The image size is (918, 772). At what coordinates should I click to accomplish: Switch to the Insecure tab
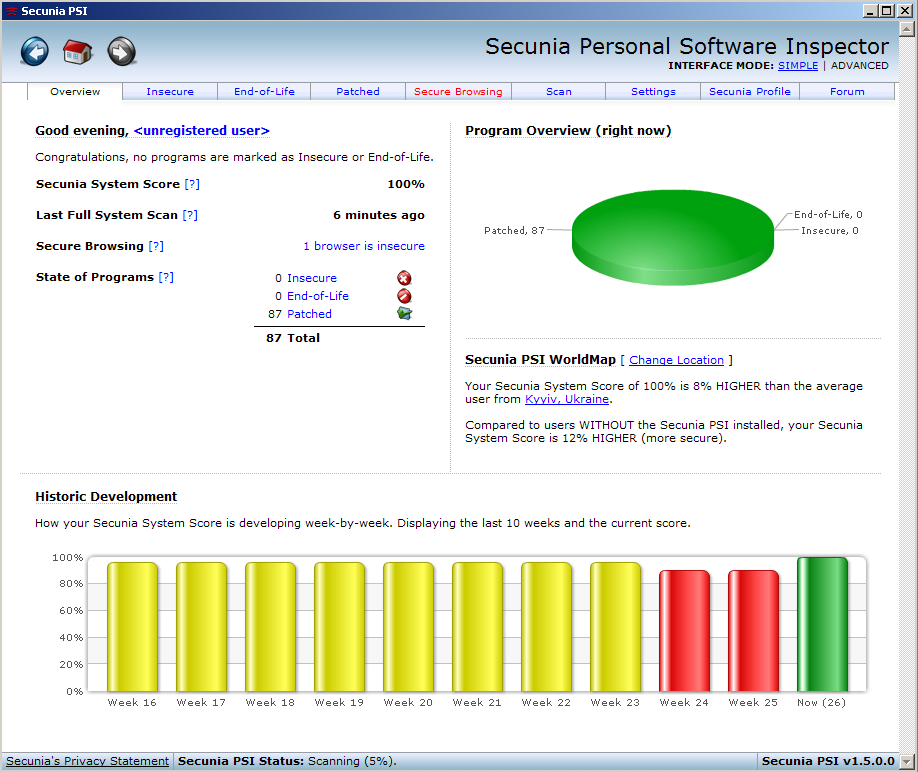tap(170, 91)
